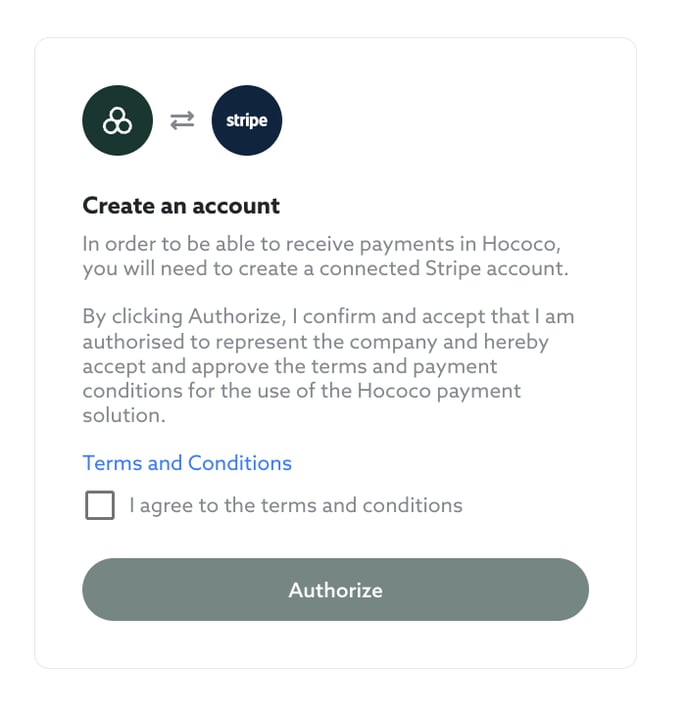Screen dimensions: 688x707
Task: Click the "I agree to the terms and conditions" label
Action: pyautogui.click(x=296, y=505)
